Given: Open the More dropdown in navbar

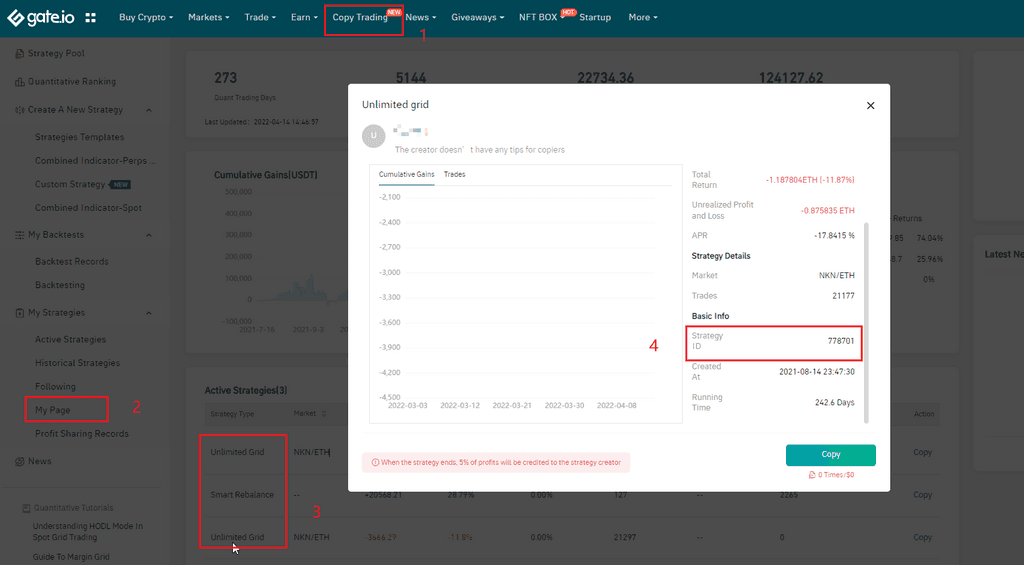Looking at the screenshot, I should click(x=642, y=17).
